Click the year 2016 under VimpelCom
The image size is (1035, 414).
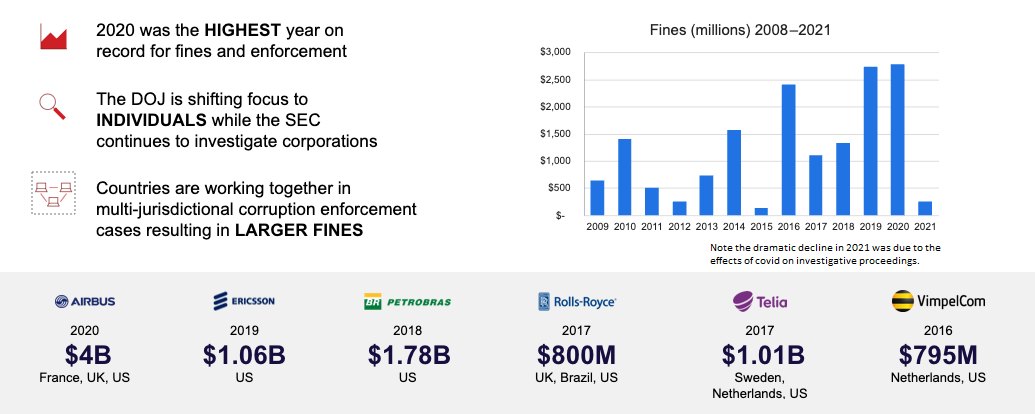coord(938,331)
